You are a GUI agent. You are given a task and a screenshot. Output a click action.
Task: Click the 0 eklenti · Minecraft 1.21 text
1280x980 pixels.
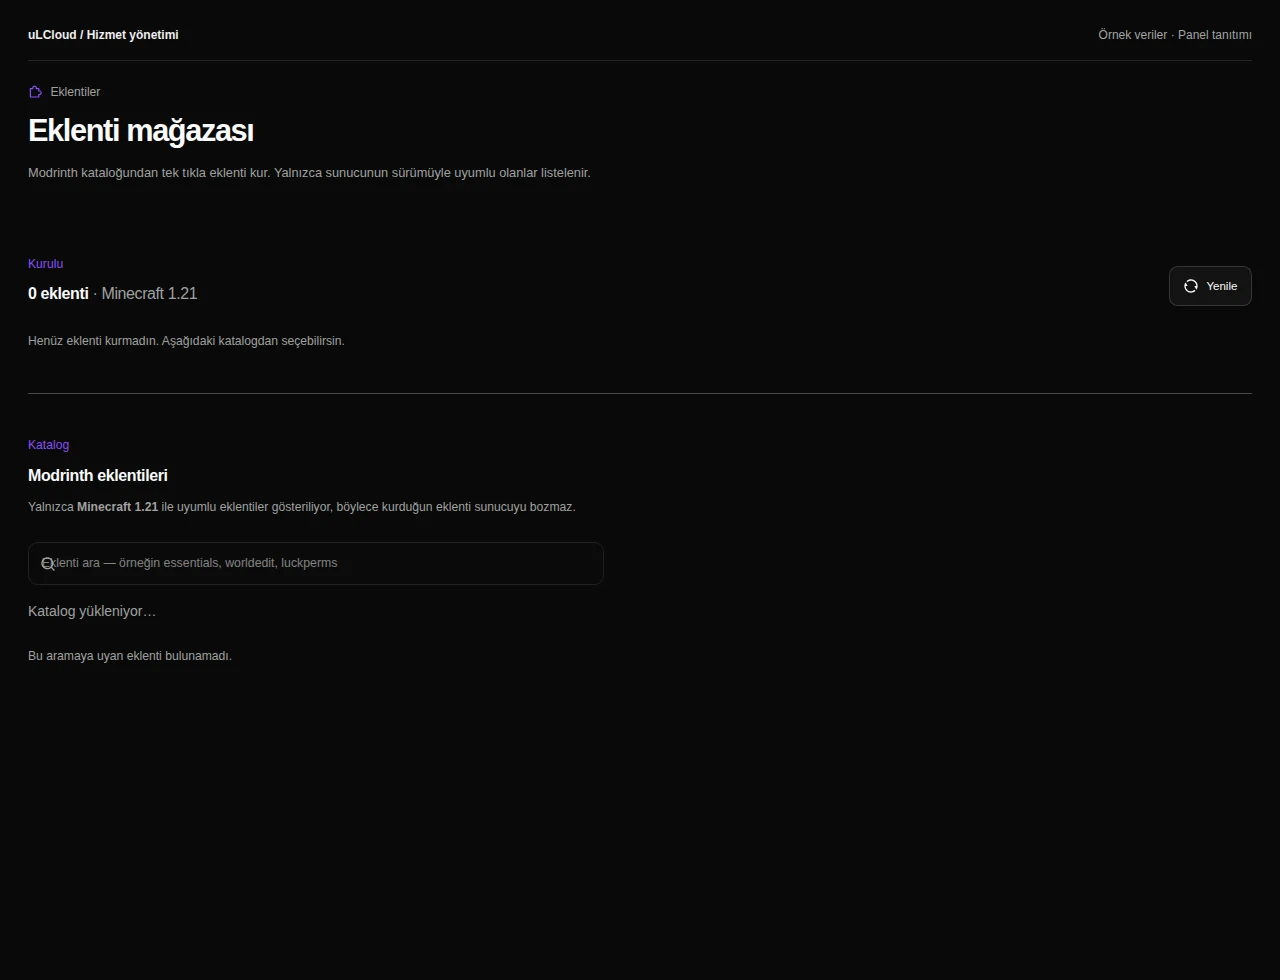[x=113, y=294]
